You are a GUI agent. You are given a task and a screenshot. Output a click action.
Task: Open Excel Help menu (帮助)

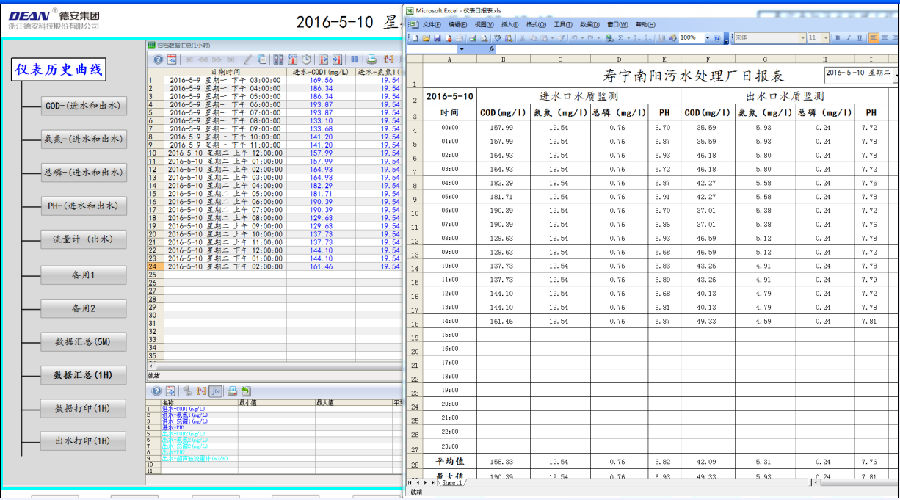(x=645, y=24)
